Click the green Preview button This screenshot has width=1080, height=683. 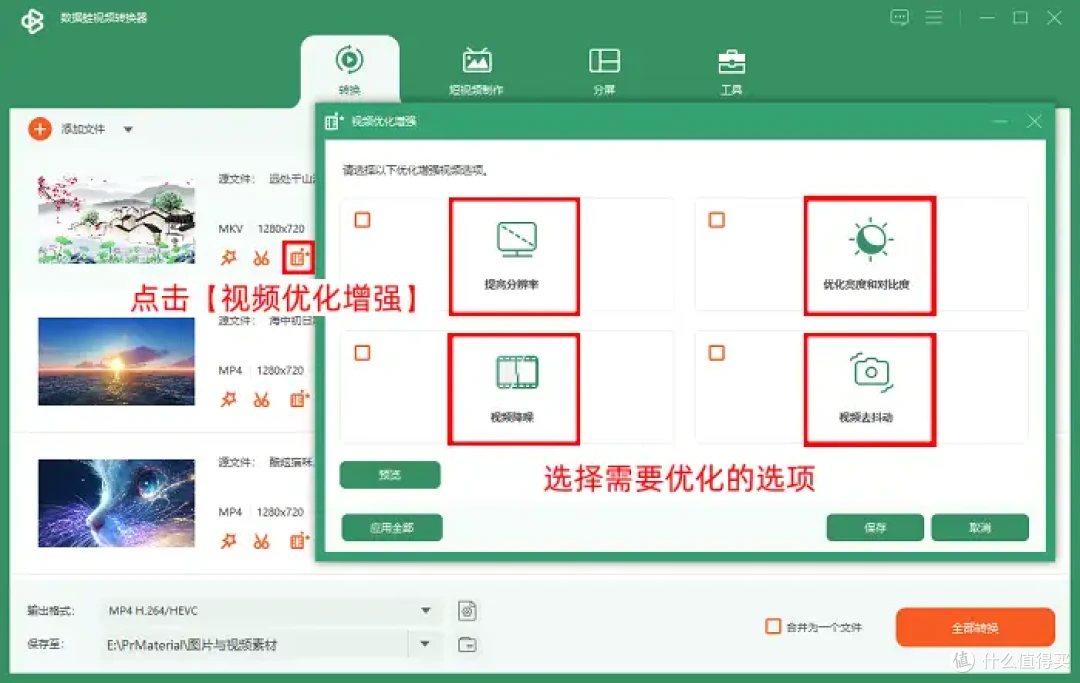390,474
